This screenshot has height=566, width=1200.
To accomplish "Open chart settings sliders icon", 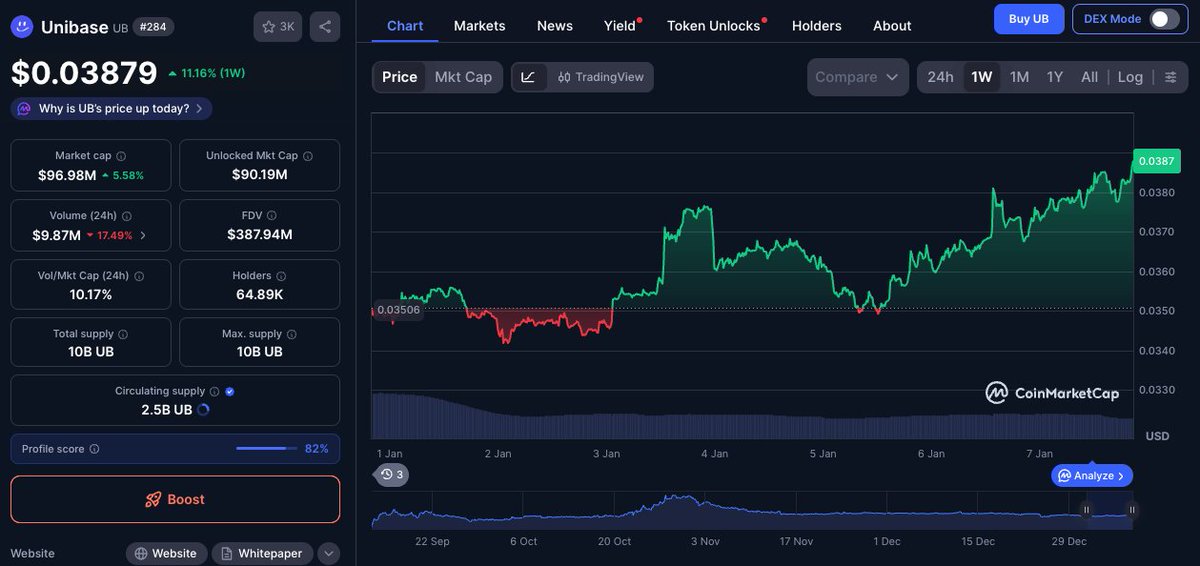I will click(x=1171, y=77).
